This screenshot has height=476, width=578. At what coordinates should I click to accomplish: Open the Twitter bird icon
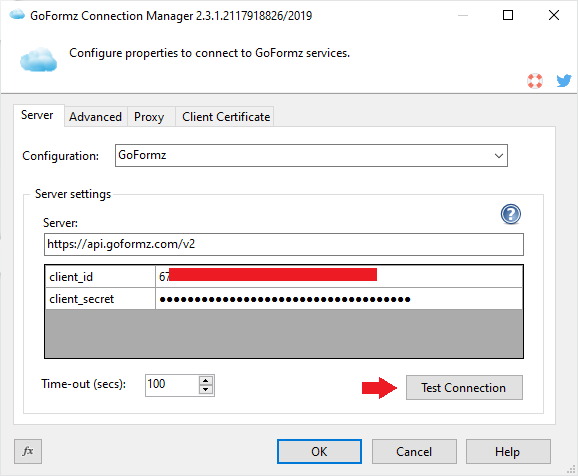(564, 80)
